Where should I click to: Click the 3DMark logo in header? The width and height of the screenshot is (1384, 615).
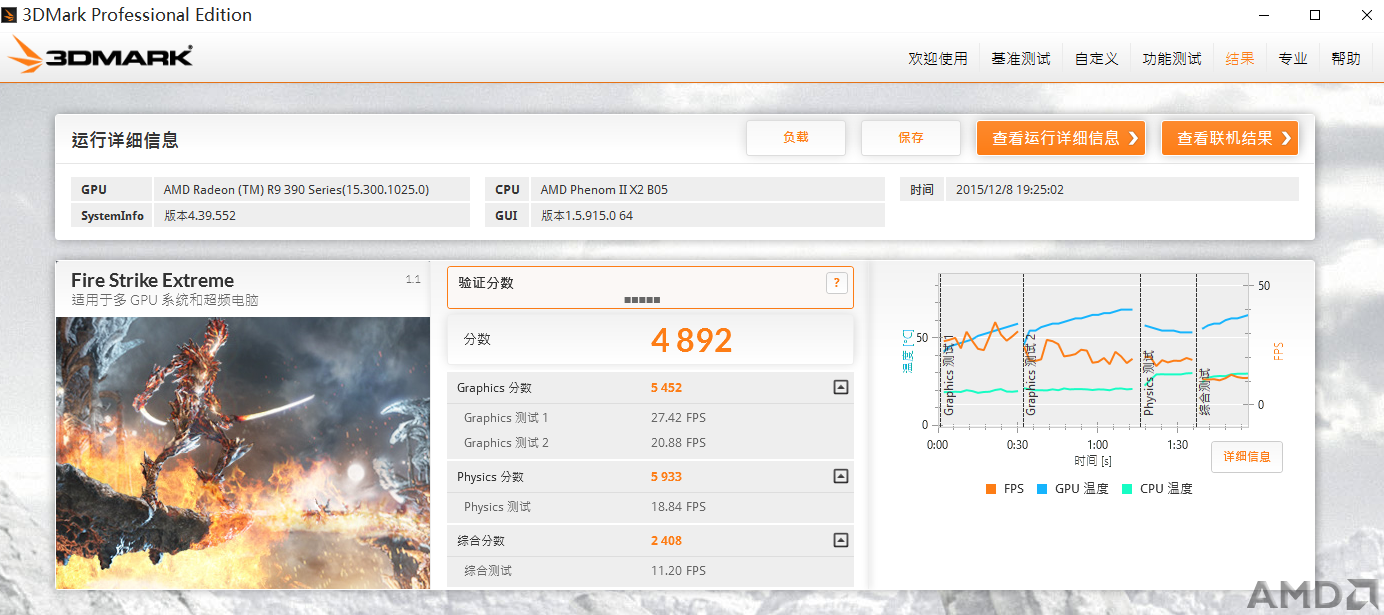[100, 55]
